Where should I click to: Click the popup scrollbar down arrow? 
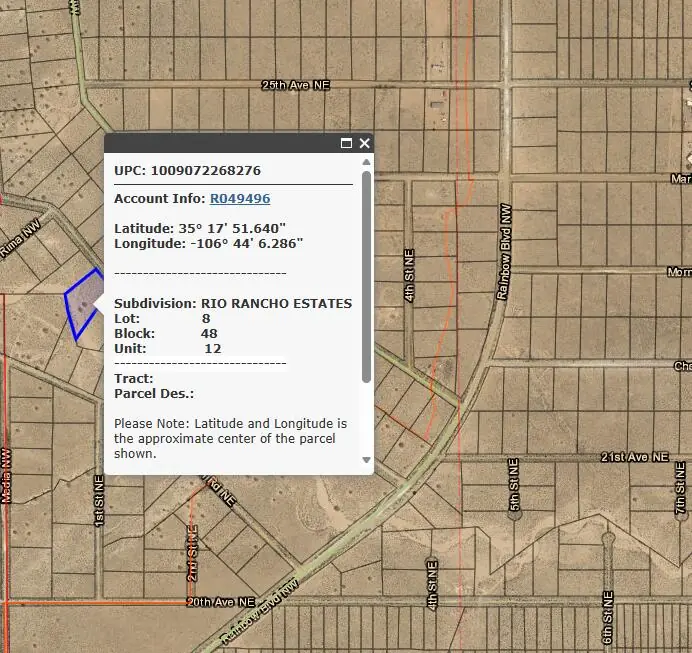tap(366, 461)
